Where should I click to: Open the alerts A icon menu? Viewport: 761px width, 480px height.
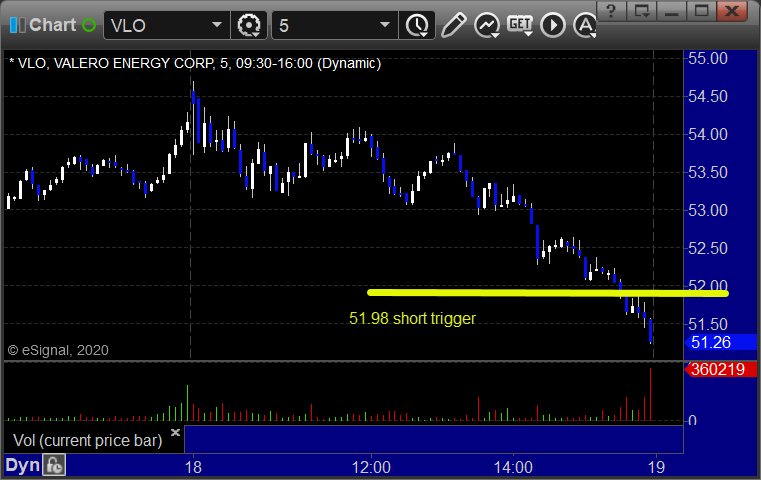(x=585, y=25)
